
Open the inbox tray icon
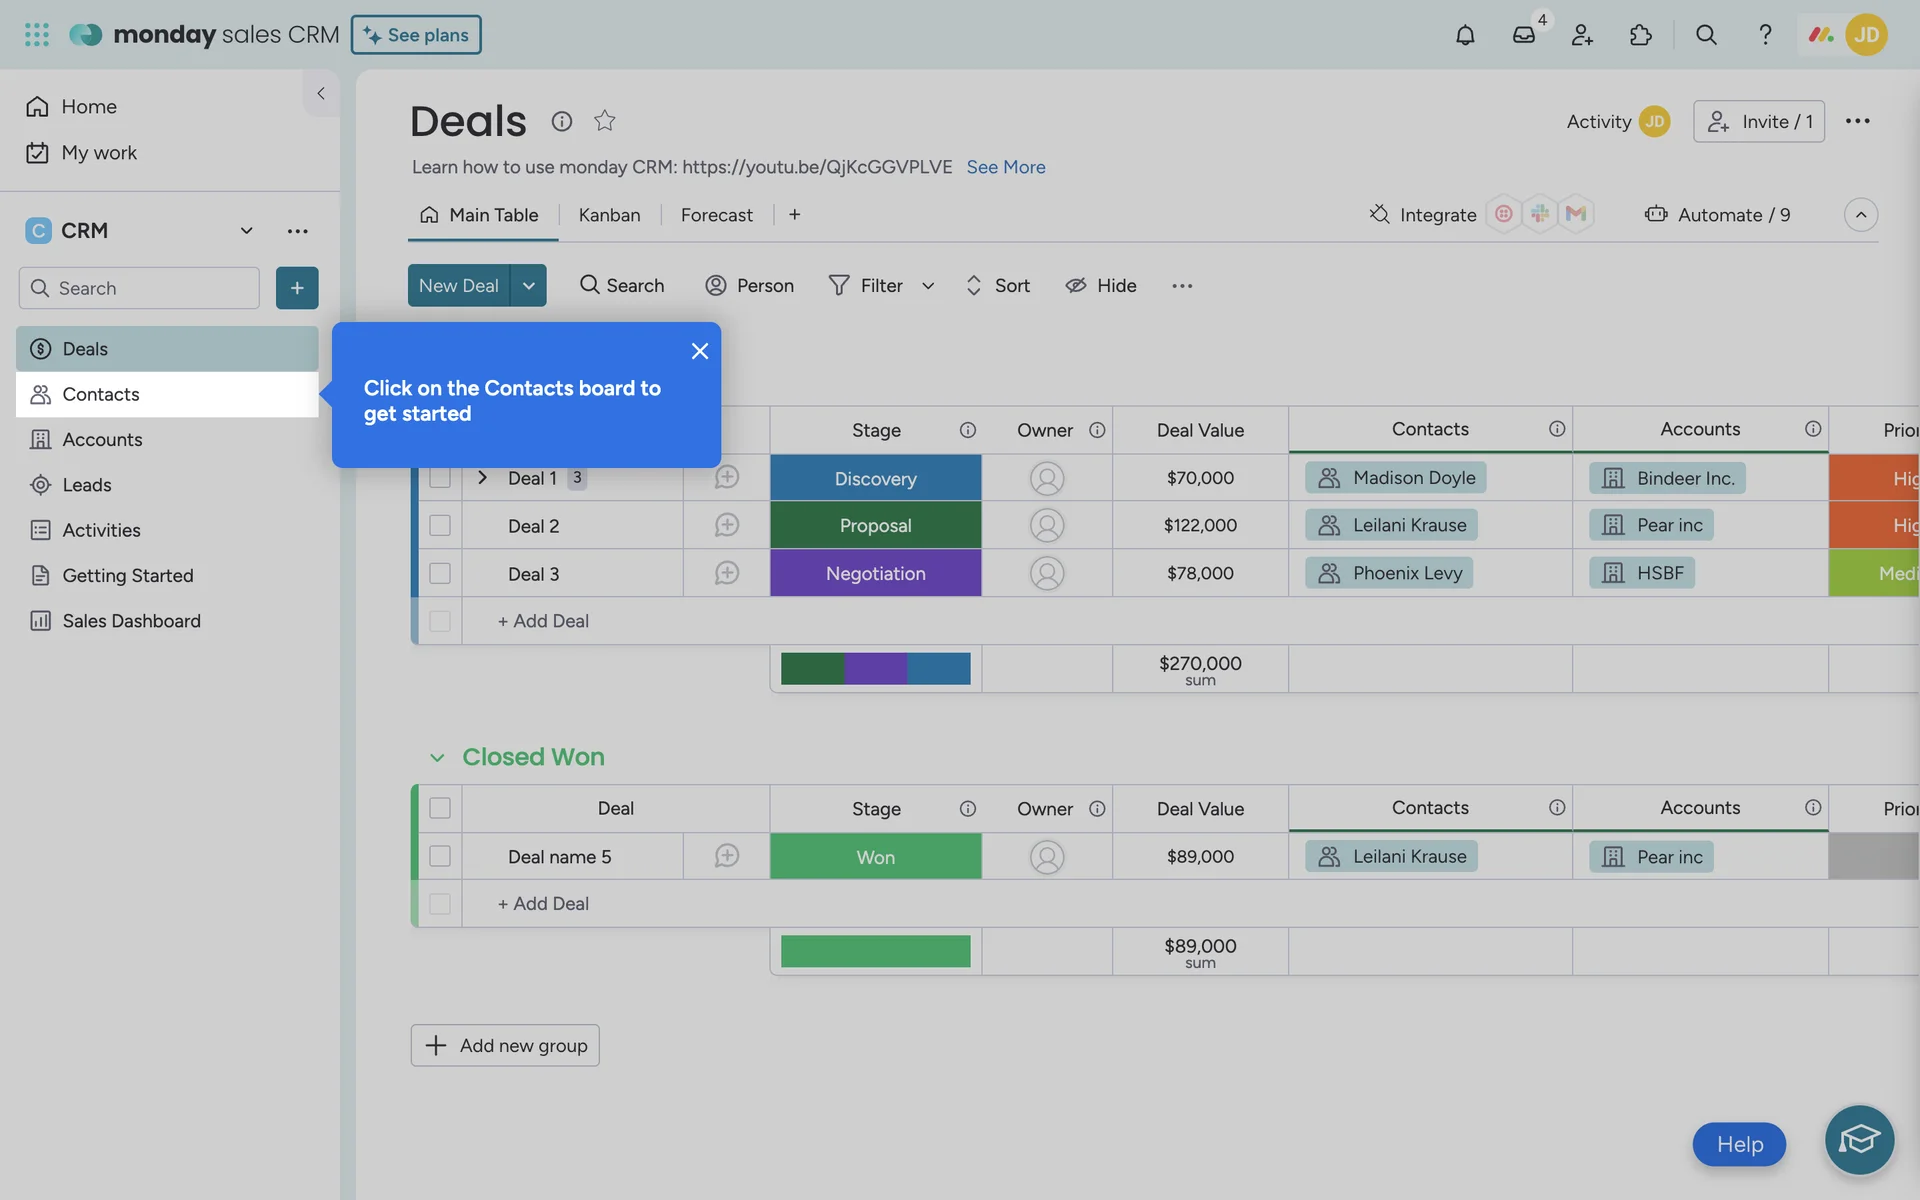[1523, 35]
